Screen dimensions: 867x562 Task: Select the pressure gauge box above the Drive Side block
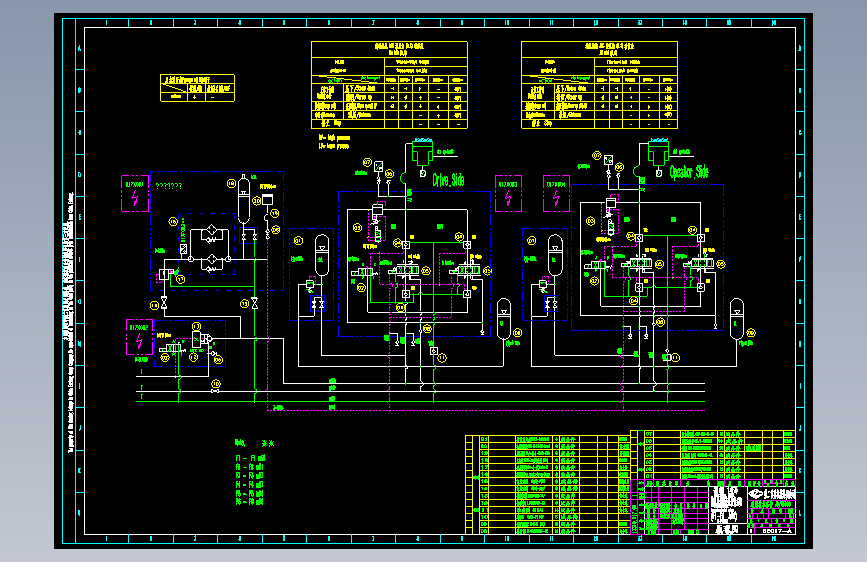click(379, 166)
